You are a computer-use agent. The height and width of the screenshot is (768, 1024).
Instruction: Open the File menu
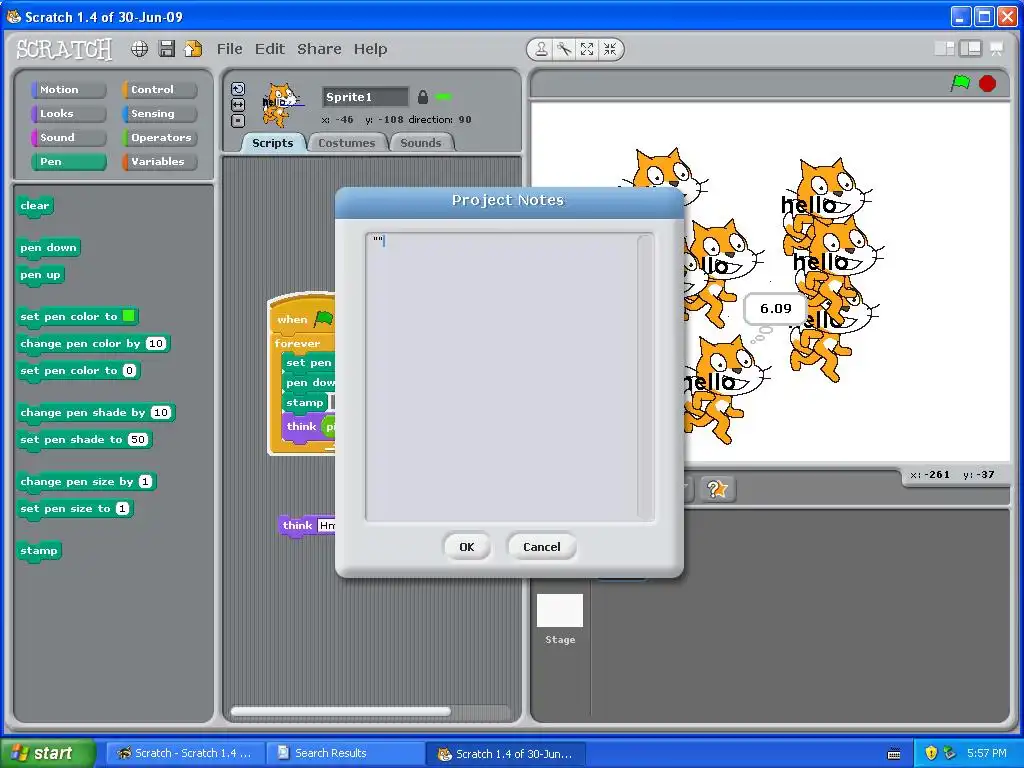tap(229, 49)
